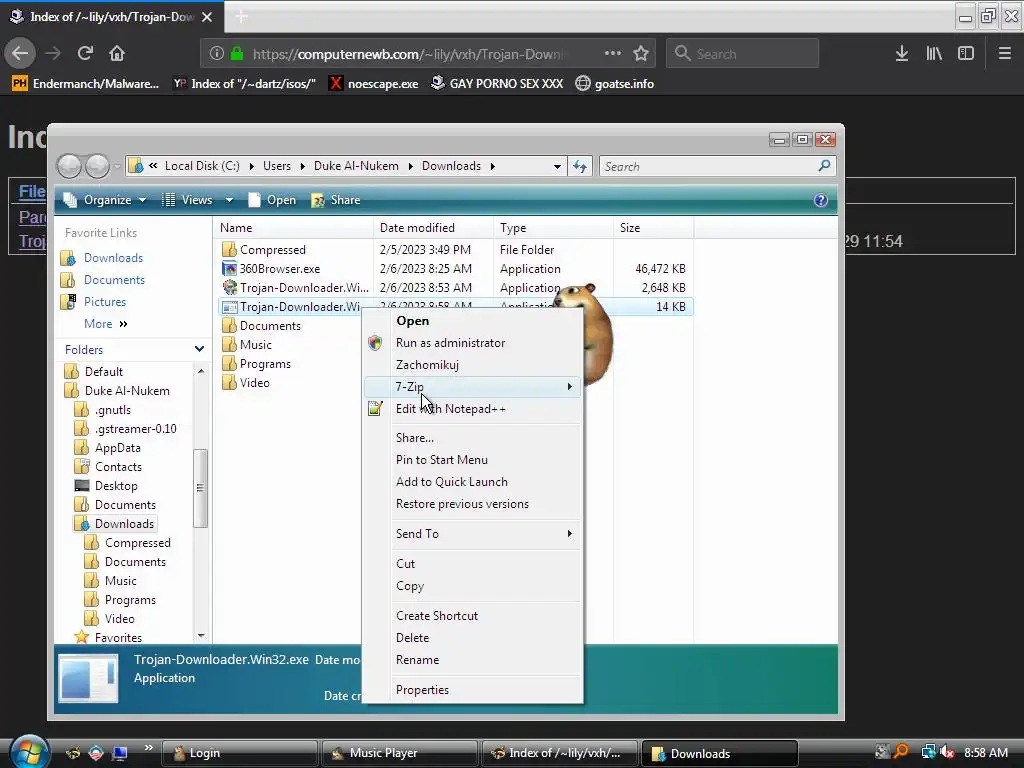This screenshot has width=1024, height=768.
Task: Open browser home page icon
Action: 117,53
